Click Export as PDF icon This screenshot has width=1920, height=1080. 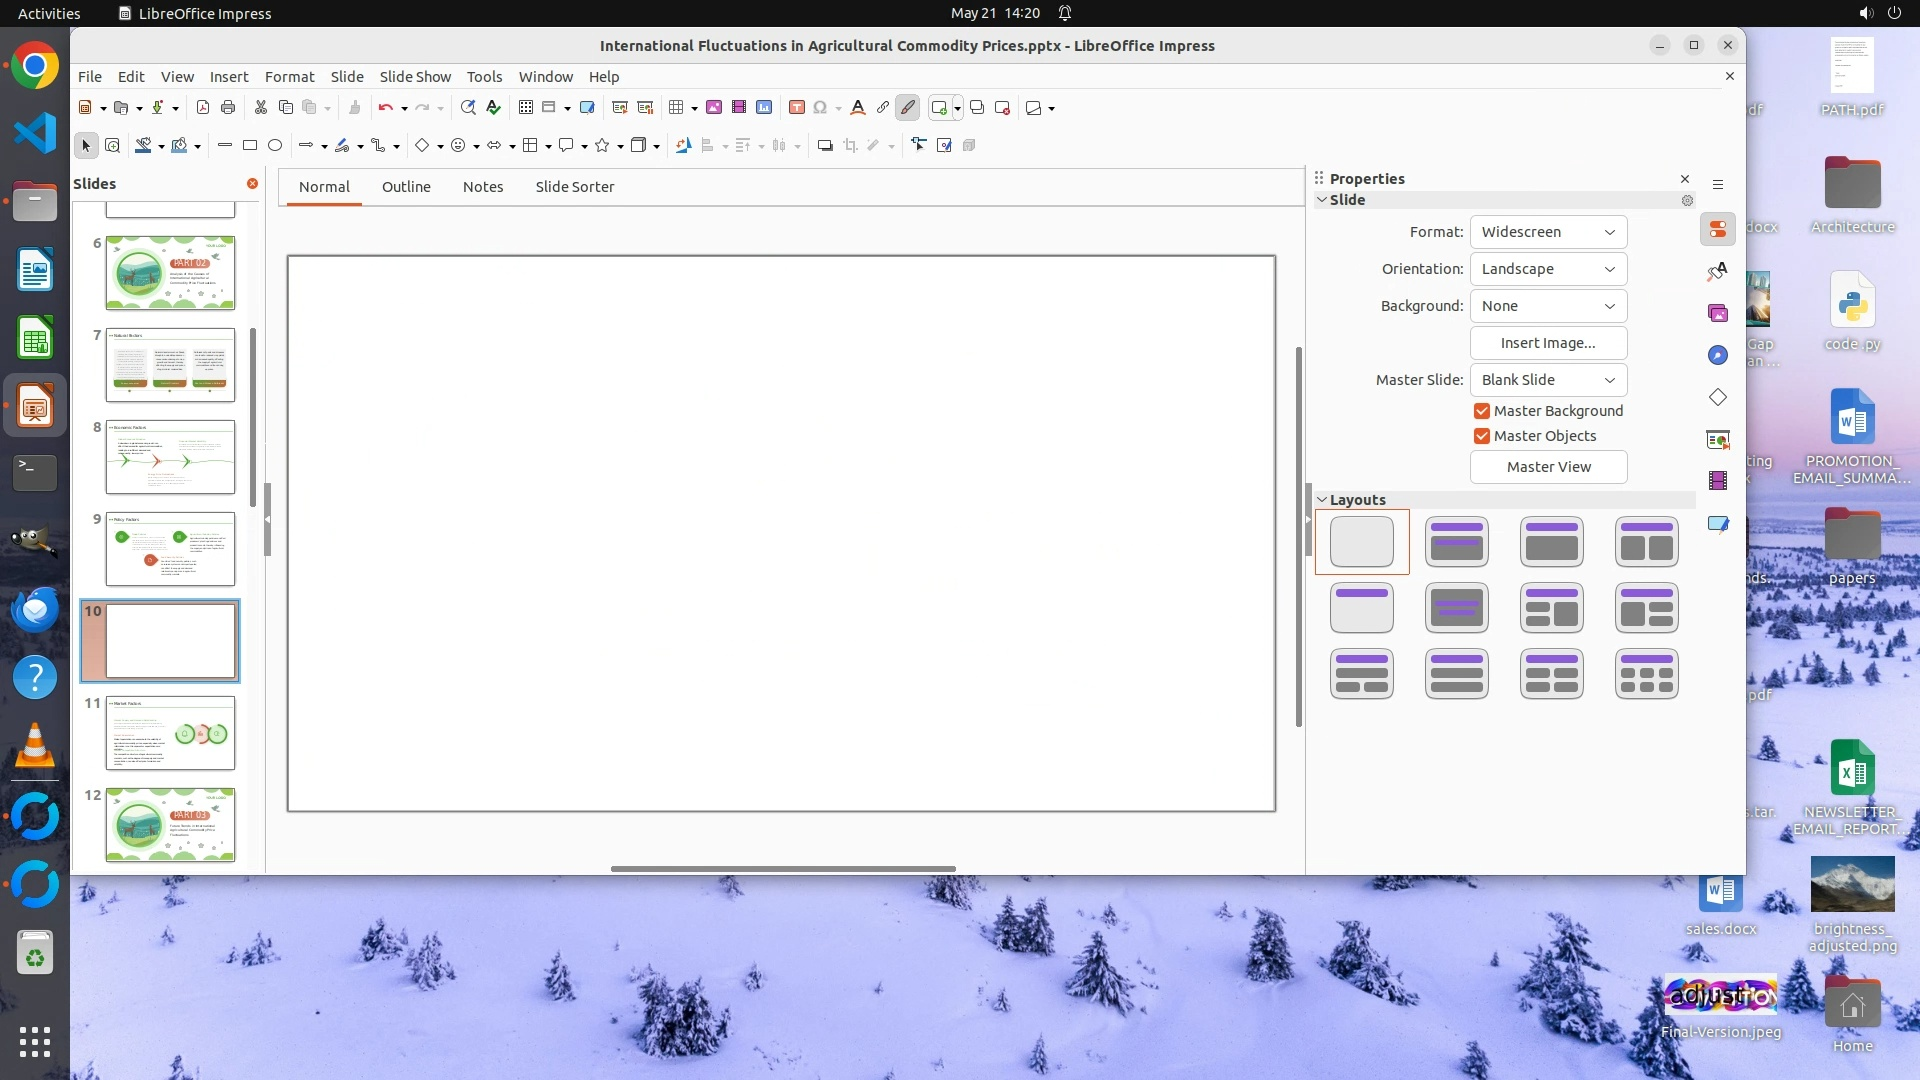203,108
